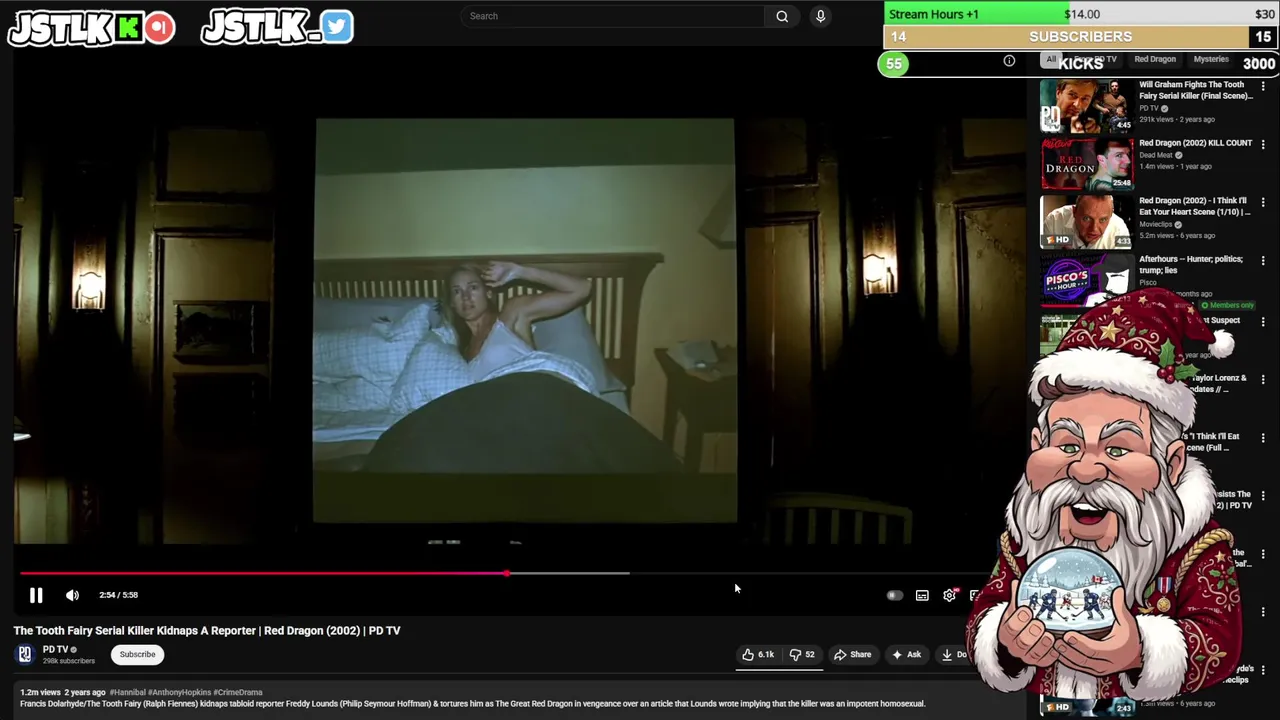Click the '1.2m views 2 years ago' text
The height and width of the screenshot is (720, 1280).
pos(62,692)
